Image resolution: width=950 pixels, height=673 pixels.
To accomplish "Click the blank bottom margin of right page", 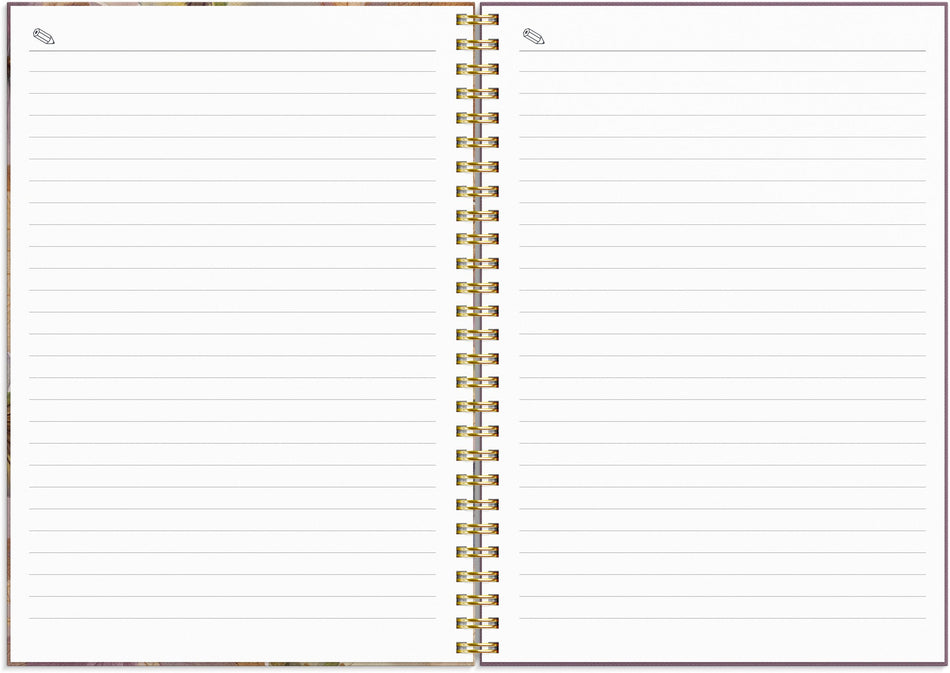I will click(722, 641).
